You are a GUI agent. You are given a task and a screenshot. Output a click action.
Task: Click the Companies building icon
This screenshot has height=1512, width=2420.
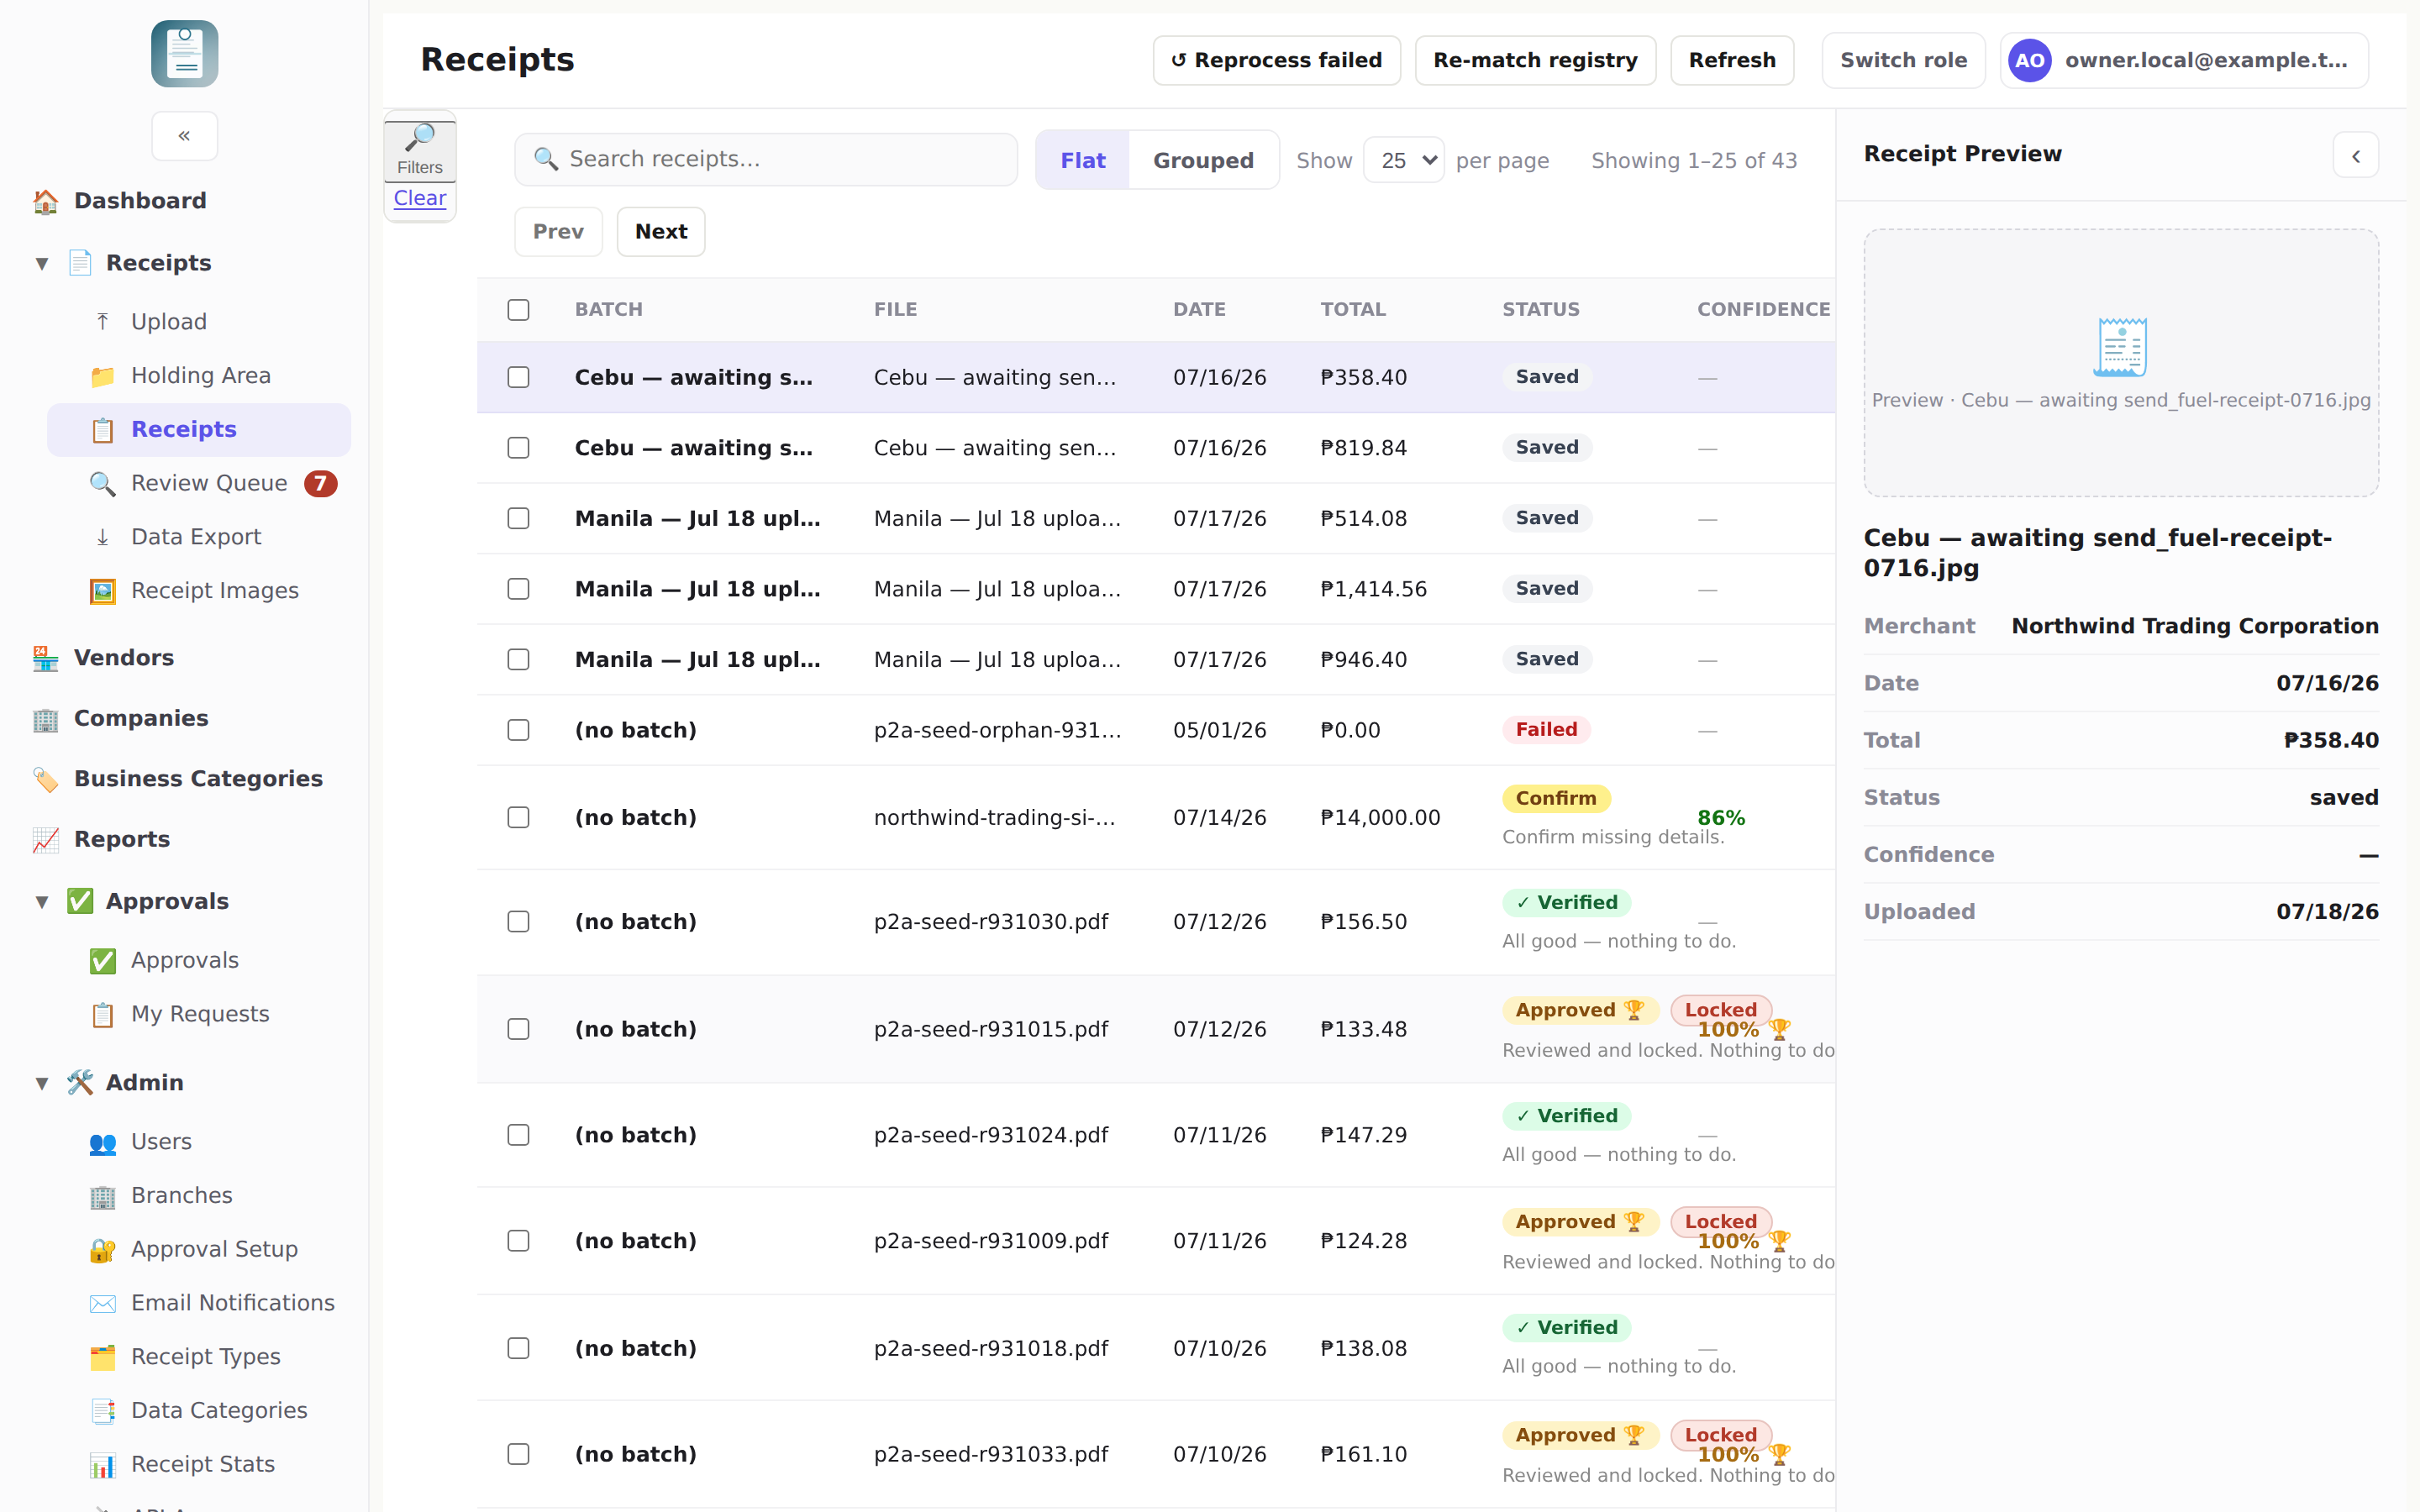[45, 719]
